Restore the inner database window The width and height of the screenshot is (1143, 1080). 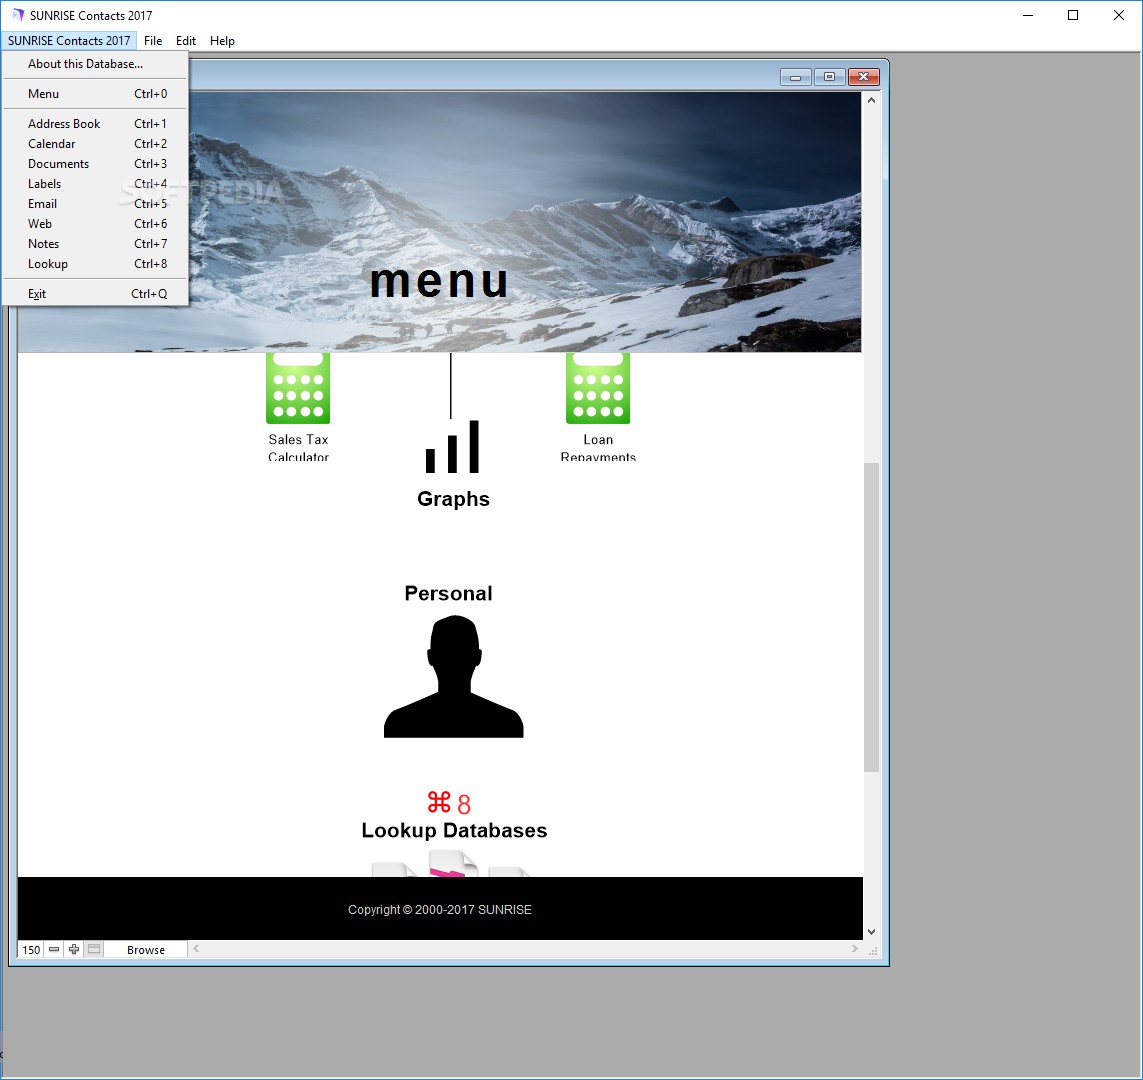(x=829, y=77)
